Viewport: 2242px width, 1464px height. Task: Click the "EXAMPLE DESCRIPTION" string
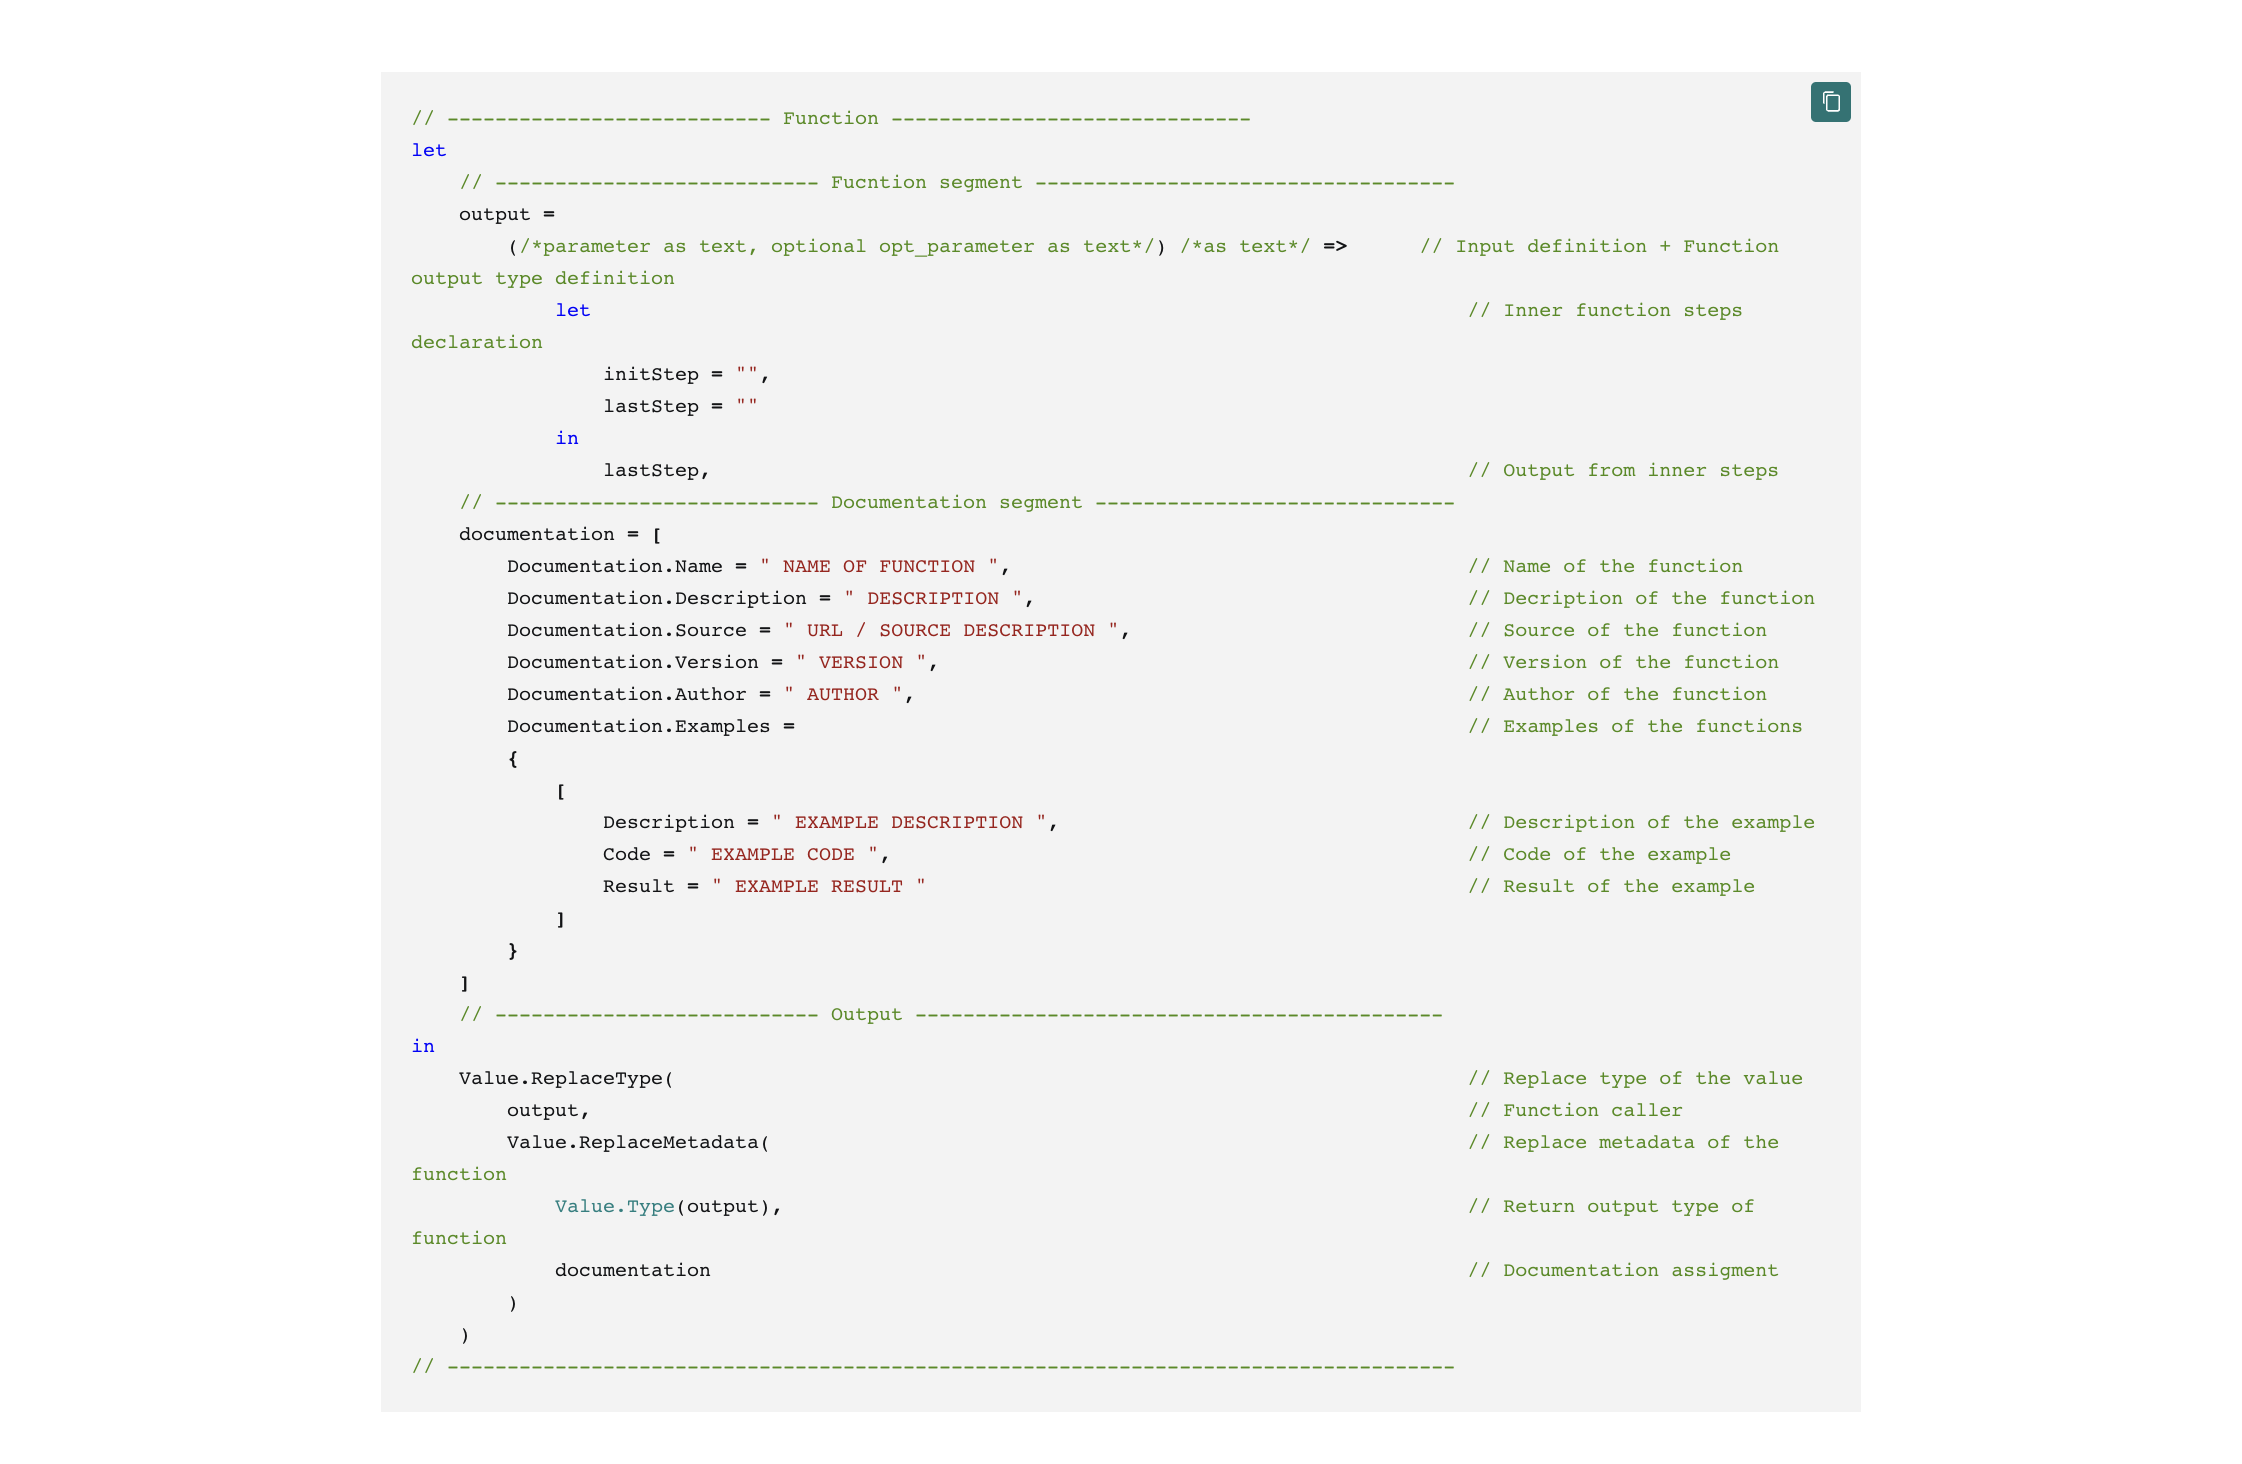pyautogui.click(x=909, y=822)
